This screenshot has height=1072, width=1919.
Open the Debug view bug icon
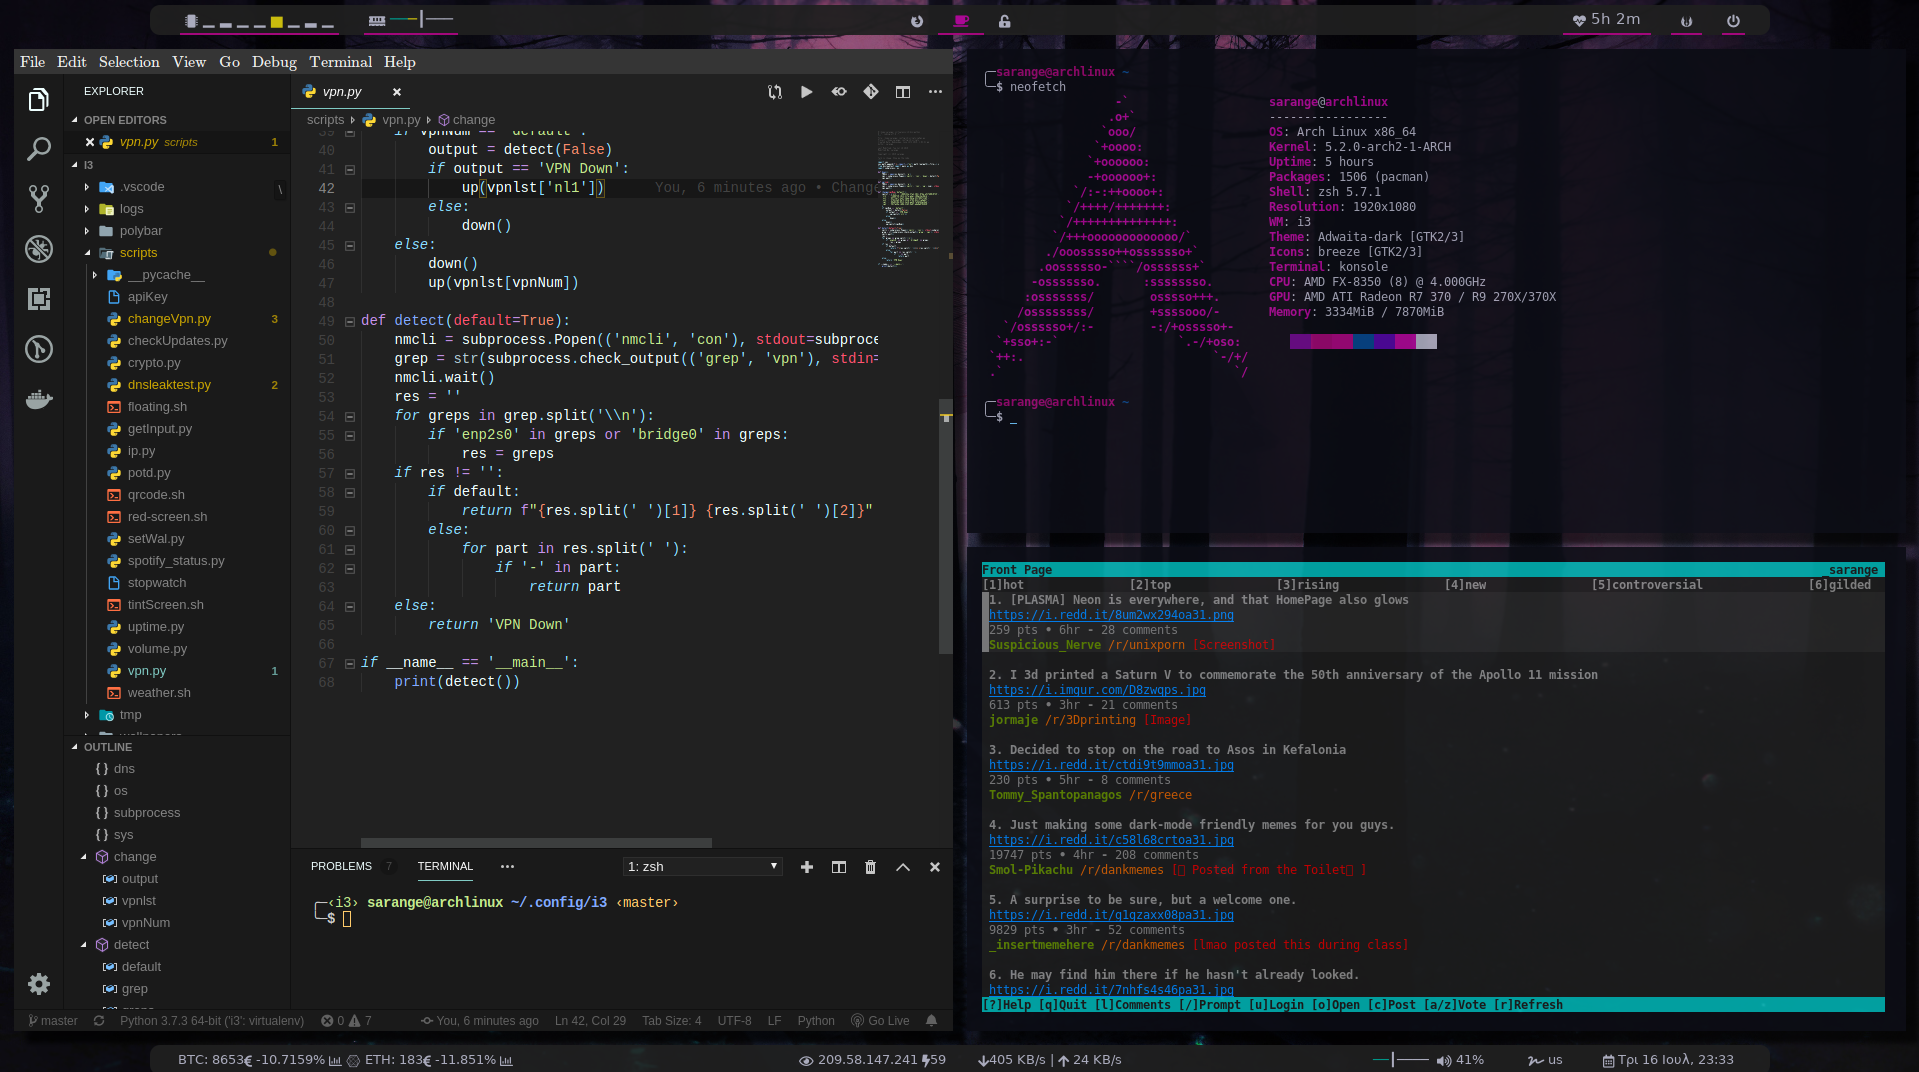tap(38, 249)
